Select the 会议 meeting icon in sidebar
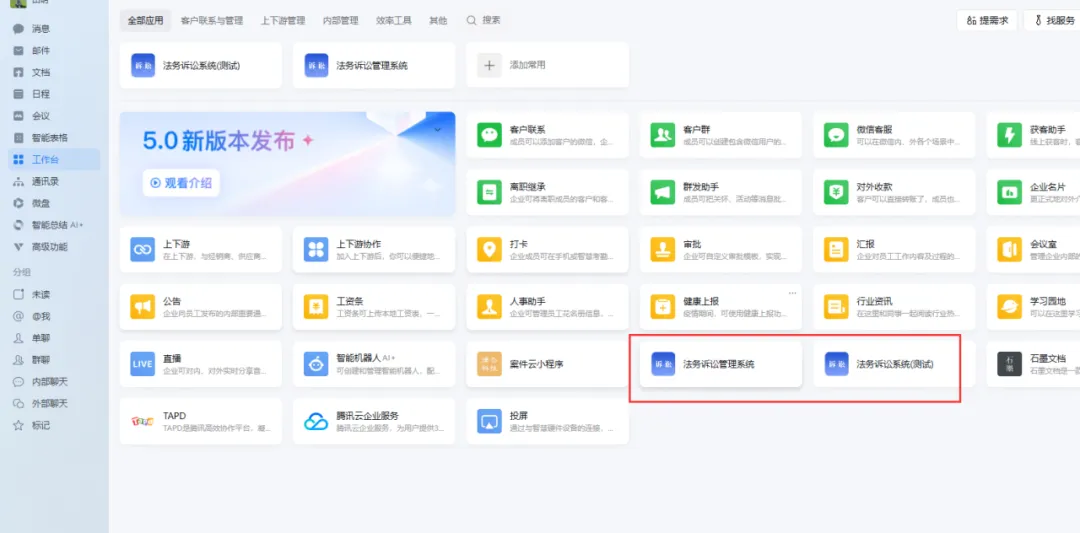This screenshot has height=533, width=1080. pos(19,116)
